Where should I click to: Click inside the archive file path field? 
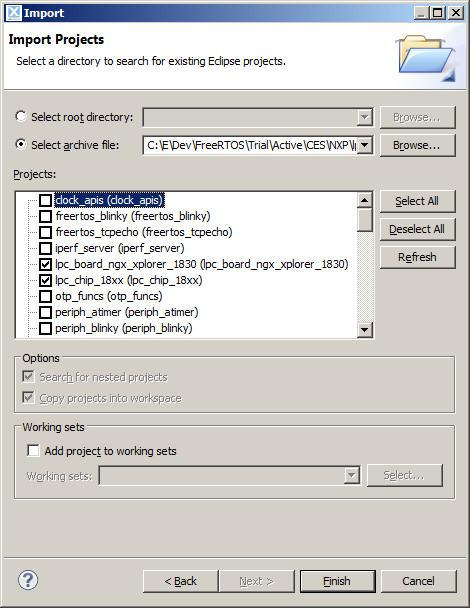click(x=250, y=145)
